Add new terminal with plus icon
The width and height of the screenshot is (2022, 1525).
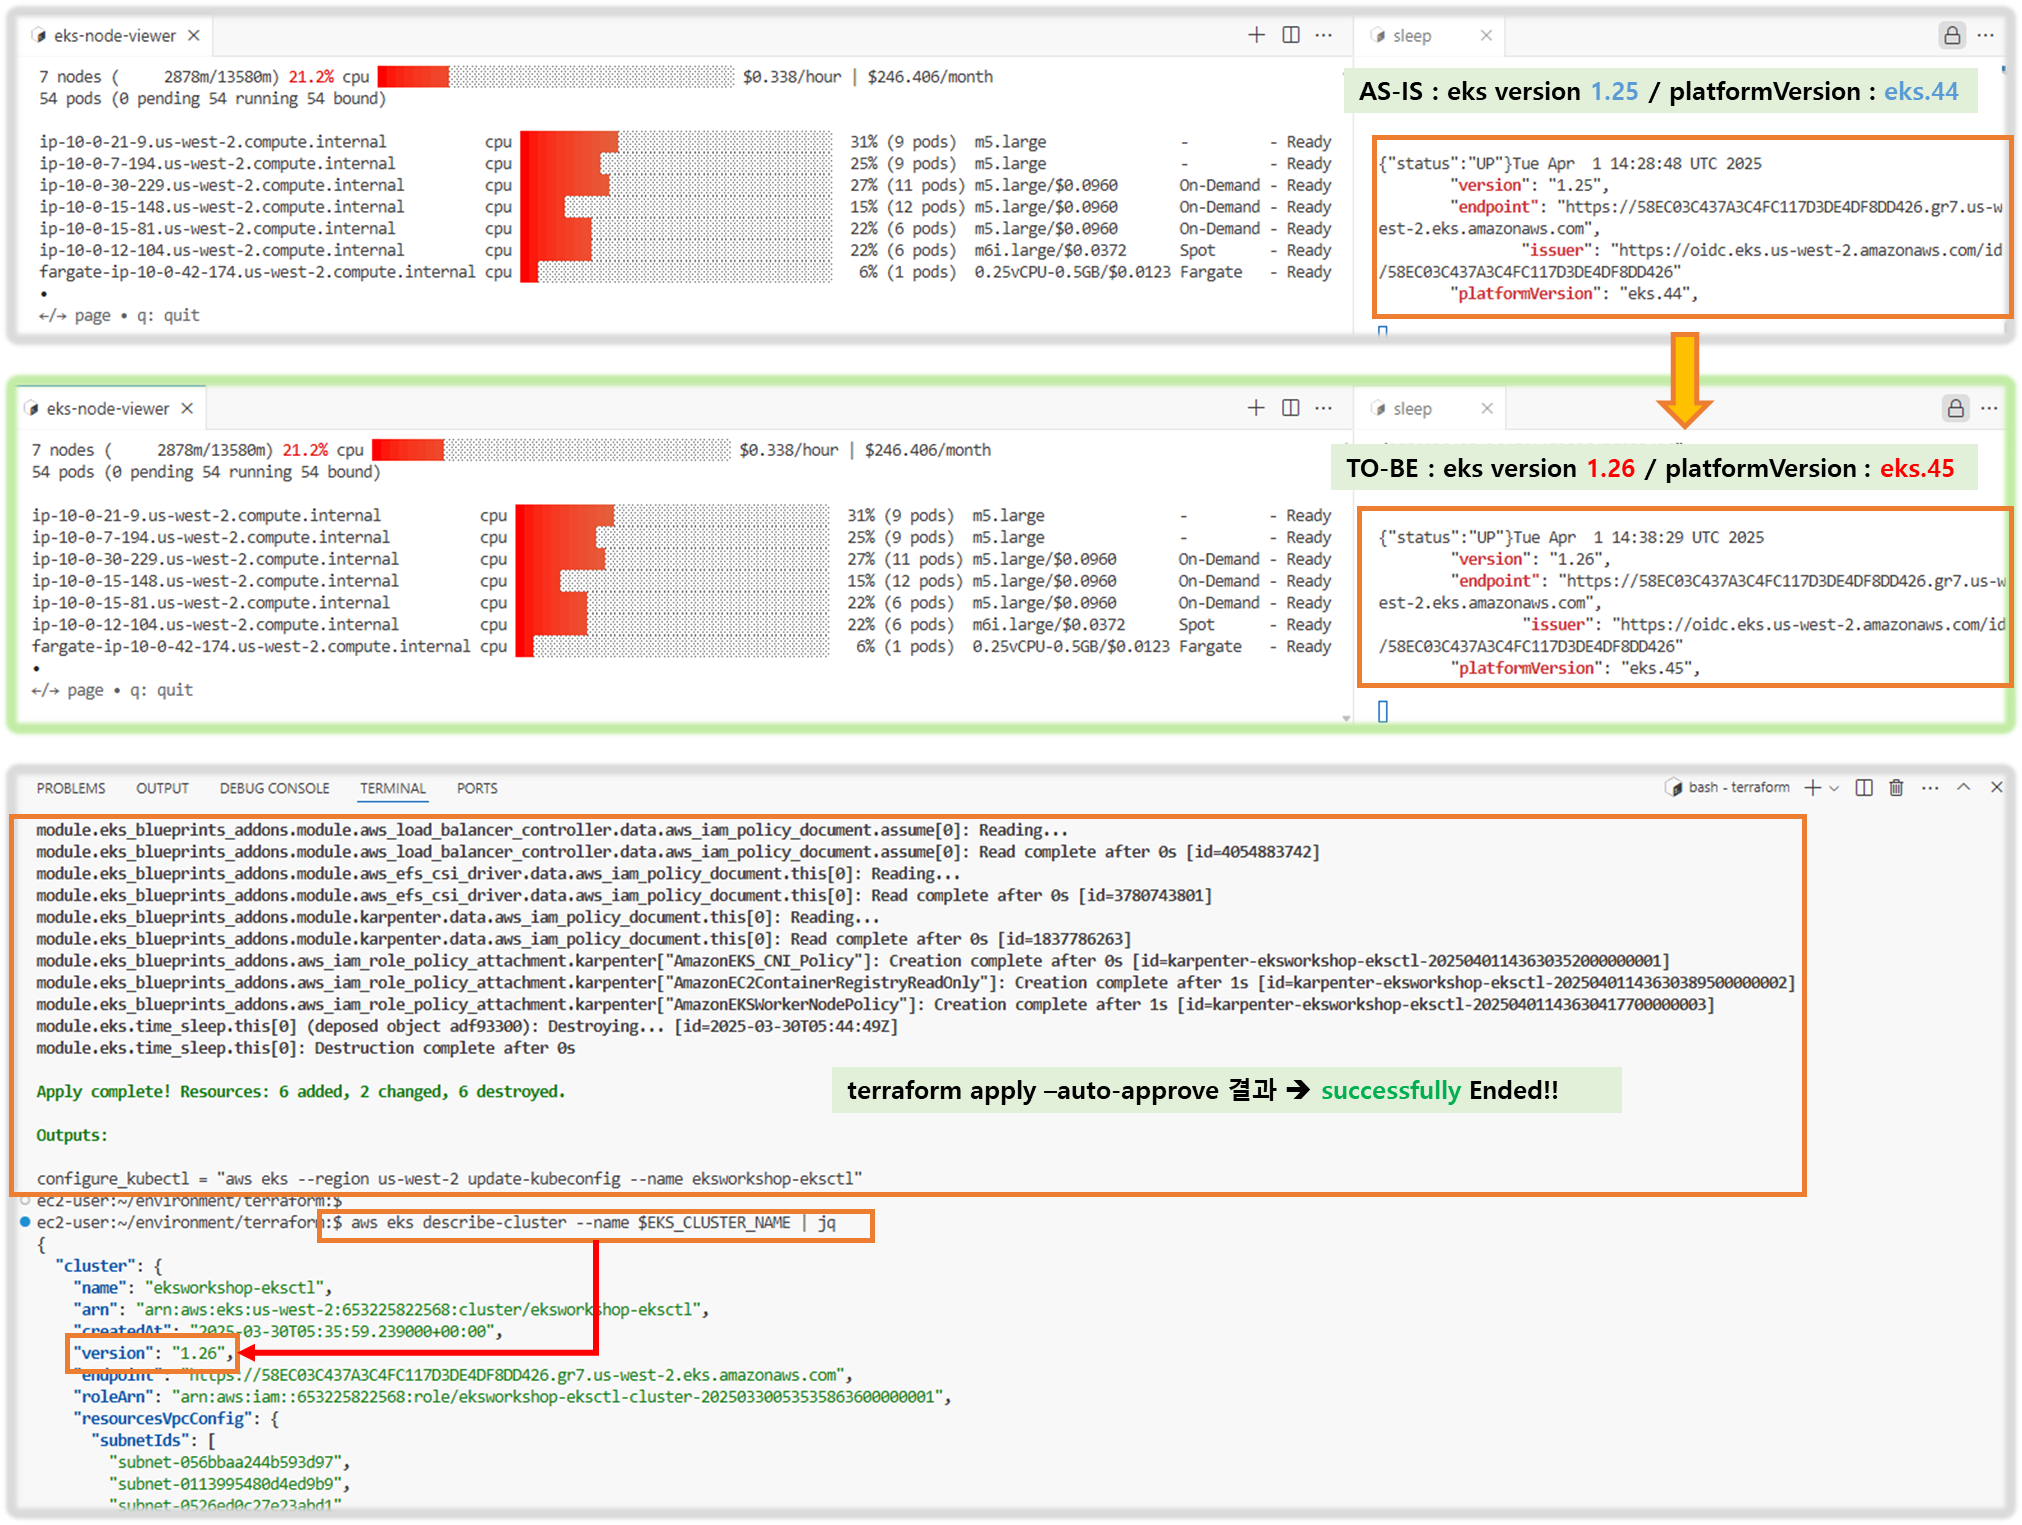point(1812,788)
